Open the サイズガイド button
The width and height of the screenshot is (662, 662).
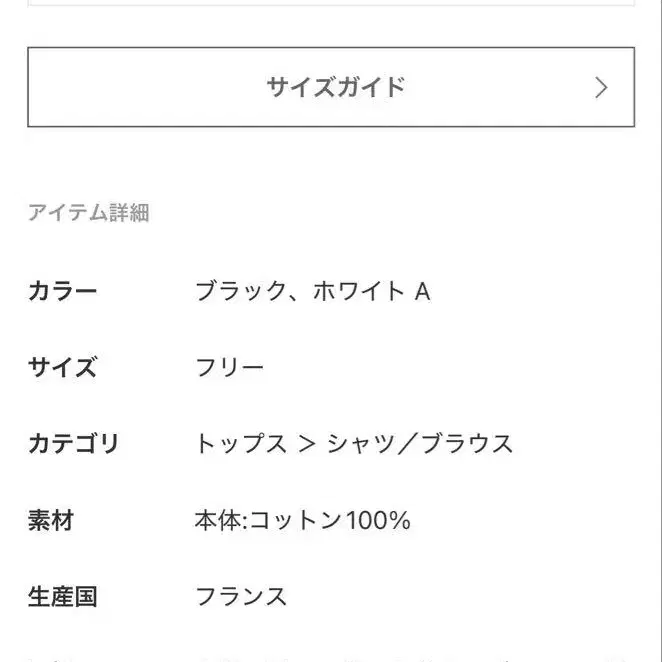pyautogui.click(x=330, y=87)
